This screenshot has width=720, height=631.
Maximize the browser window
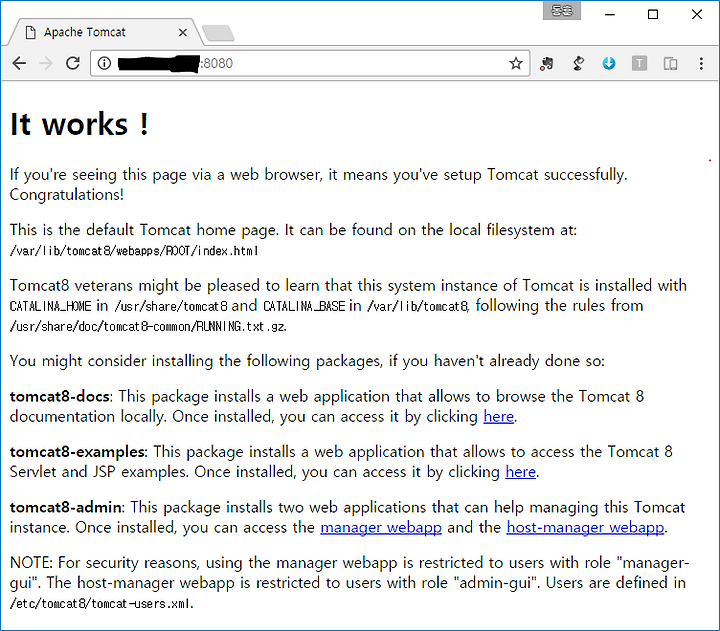[x=652, y=15]
